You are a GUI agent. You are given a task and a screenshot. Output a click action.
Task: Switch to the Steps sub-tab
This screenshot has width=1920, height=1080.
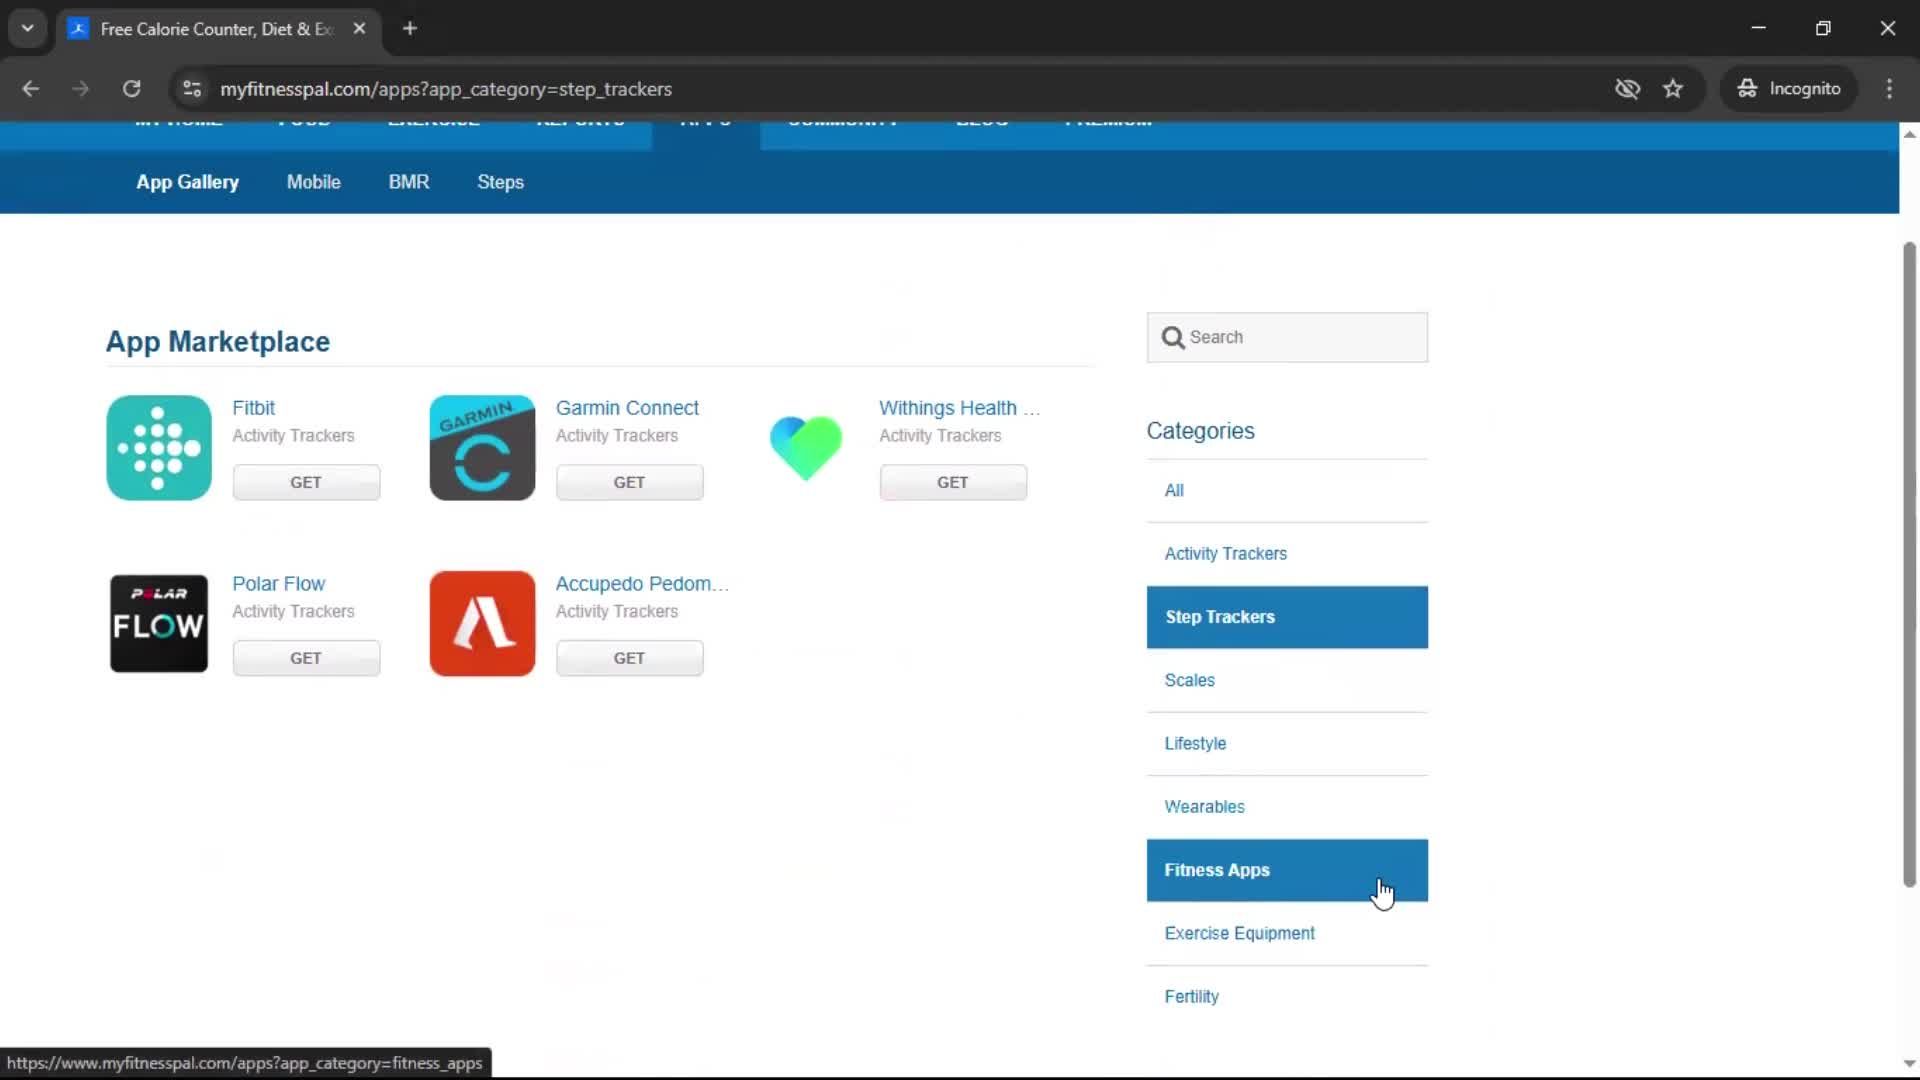point(500,182)
